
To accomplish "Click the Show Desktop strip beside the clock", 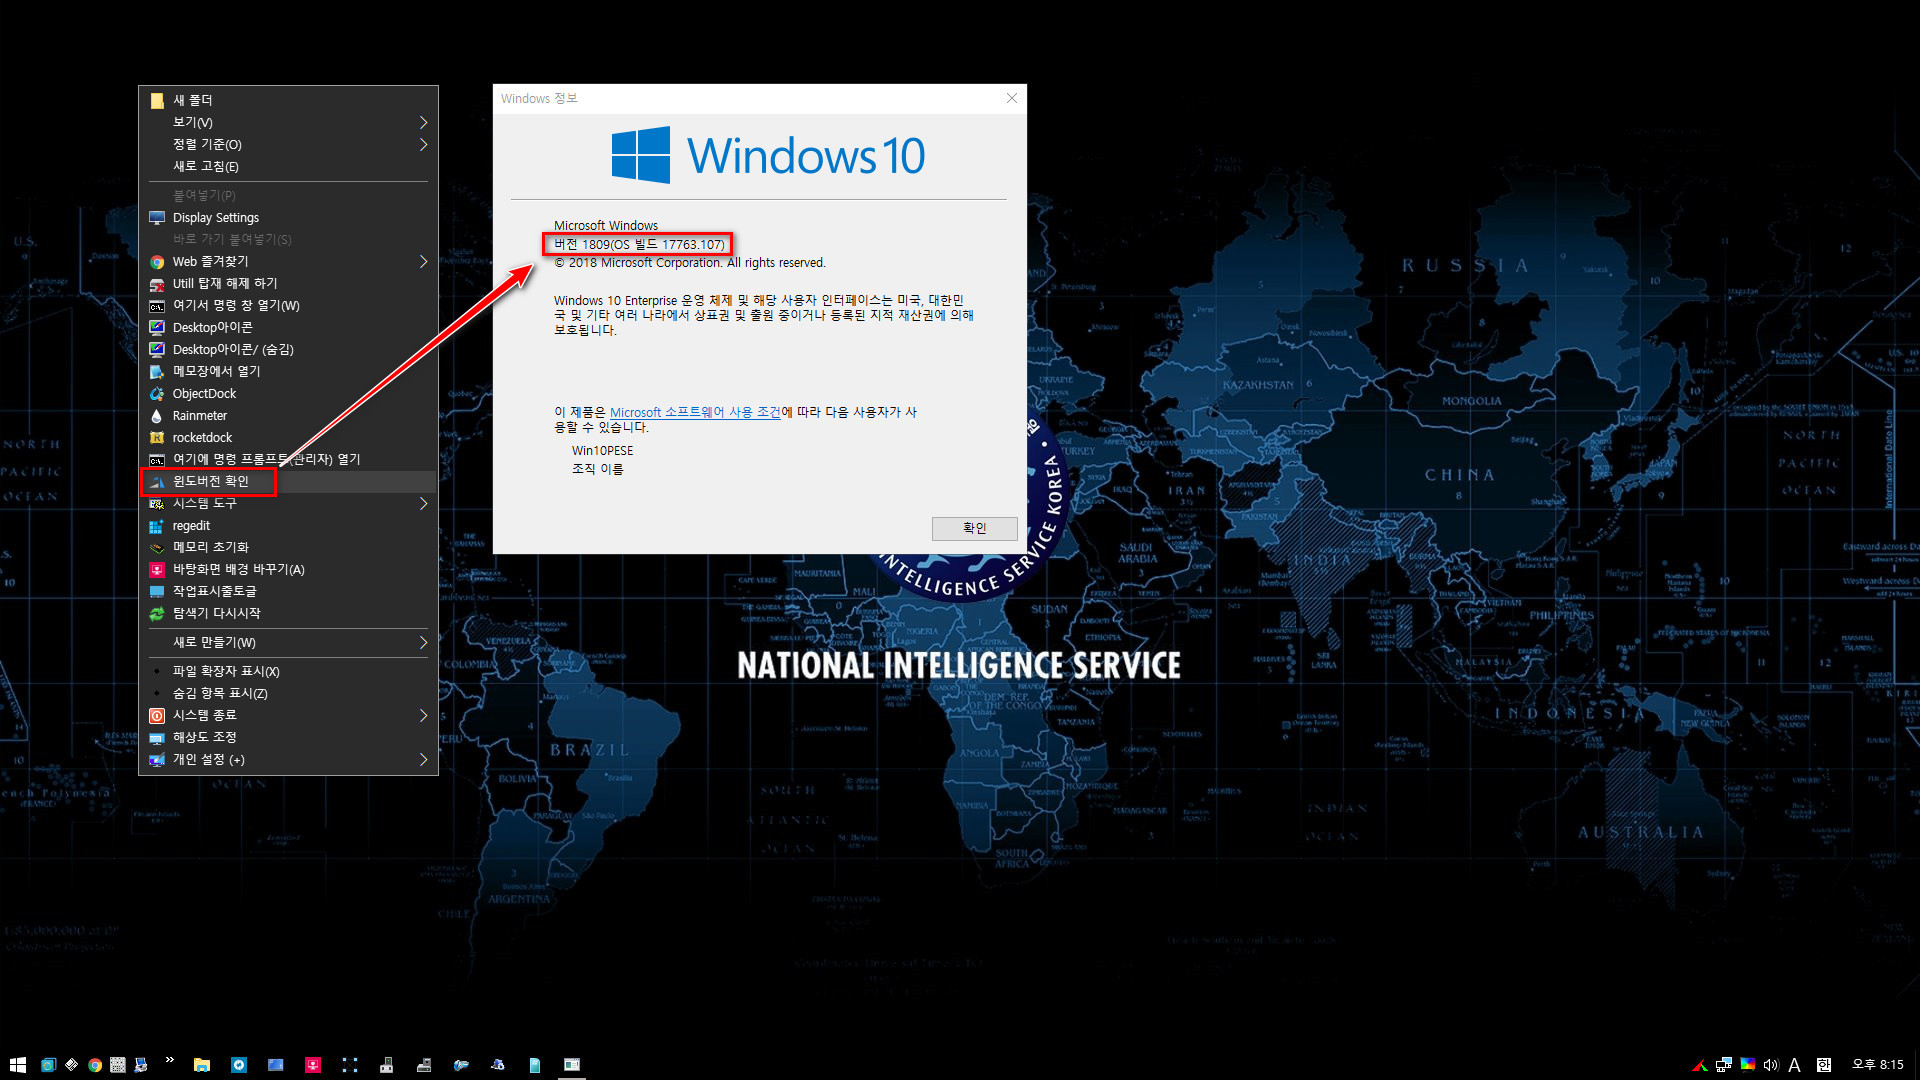I will click(1917, 1065).
